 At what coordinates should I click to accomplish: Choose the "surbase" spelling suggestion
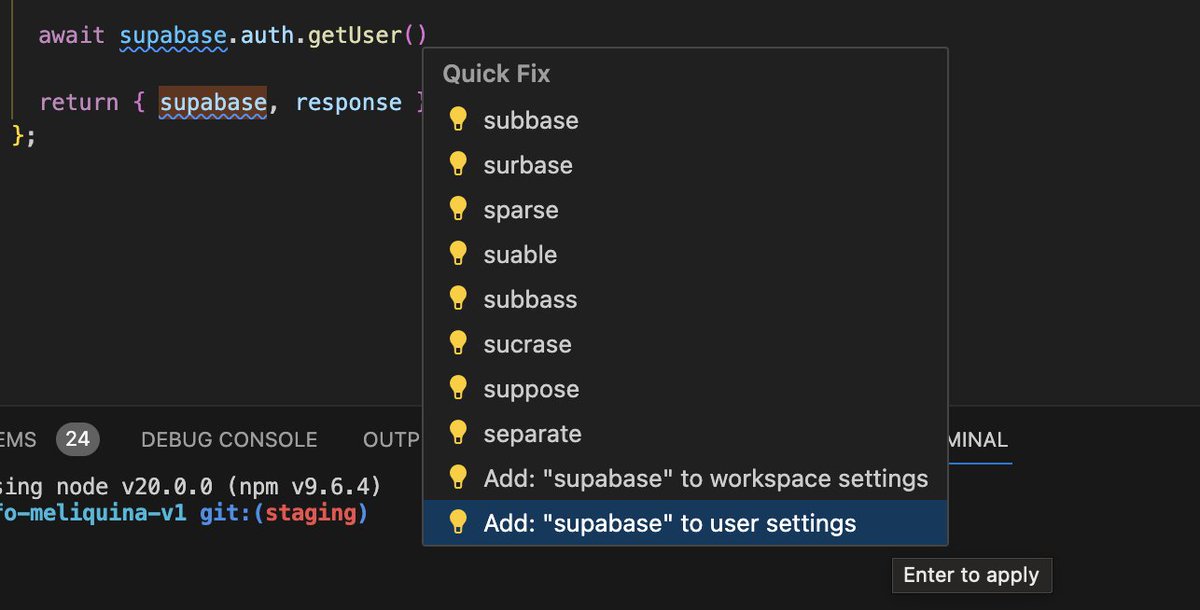[685, 165]
